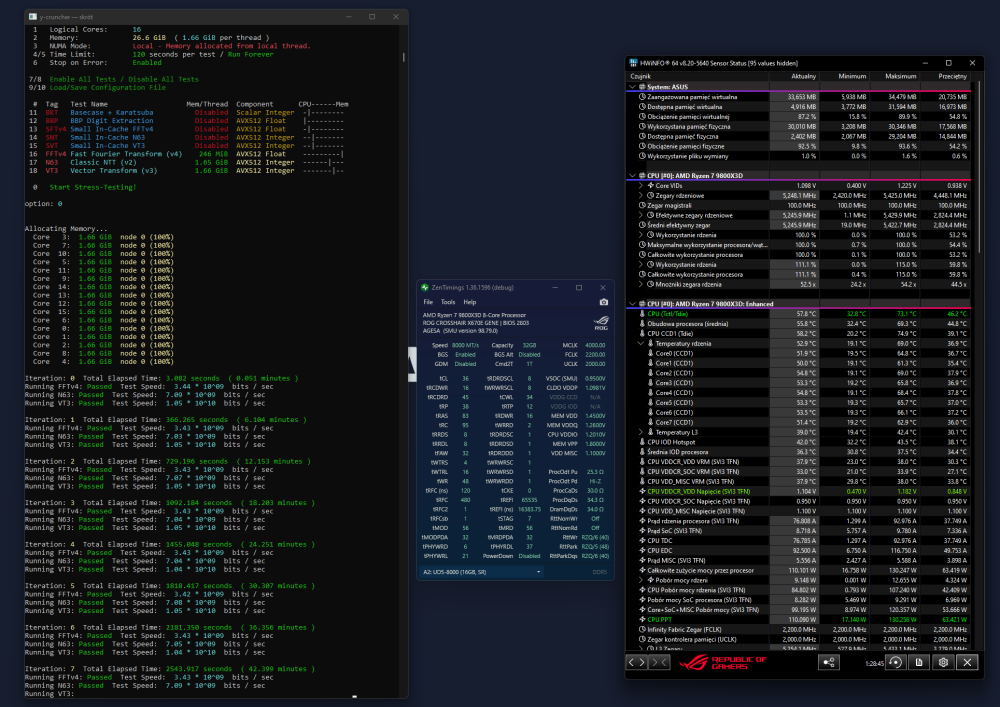Click the Aktualny column header
The image size is (1000, 707).
pos(803,75)
